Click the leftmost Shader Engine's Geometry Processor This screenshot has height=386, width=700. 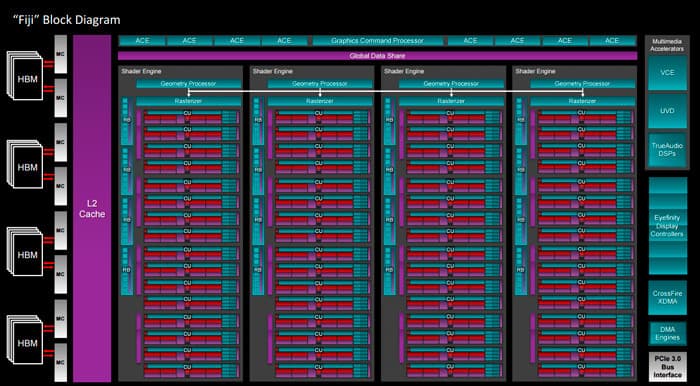tap(188, 84)
